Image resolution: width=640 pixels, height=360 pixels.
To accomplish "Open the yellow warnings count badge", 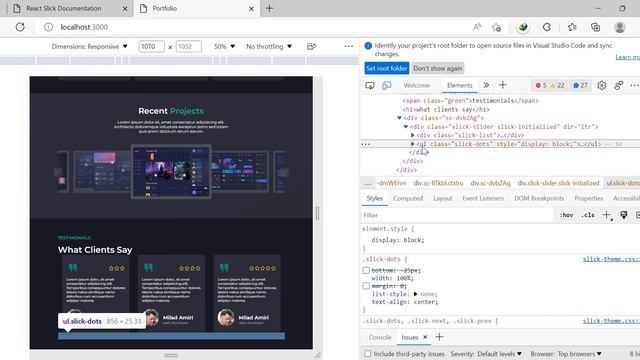I will click(x=558, y=85).
